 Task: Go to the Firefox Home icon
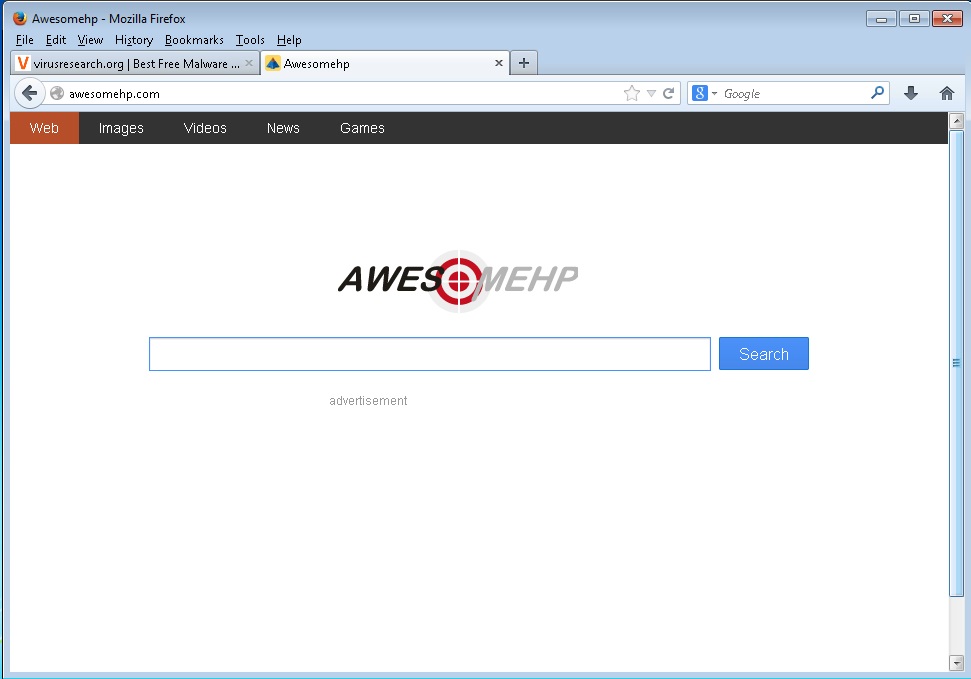[x=946, y=94]
